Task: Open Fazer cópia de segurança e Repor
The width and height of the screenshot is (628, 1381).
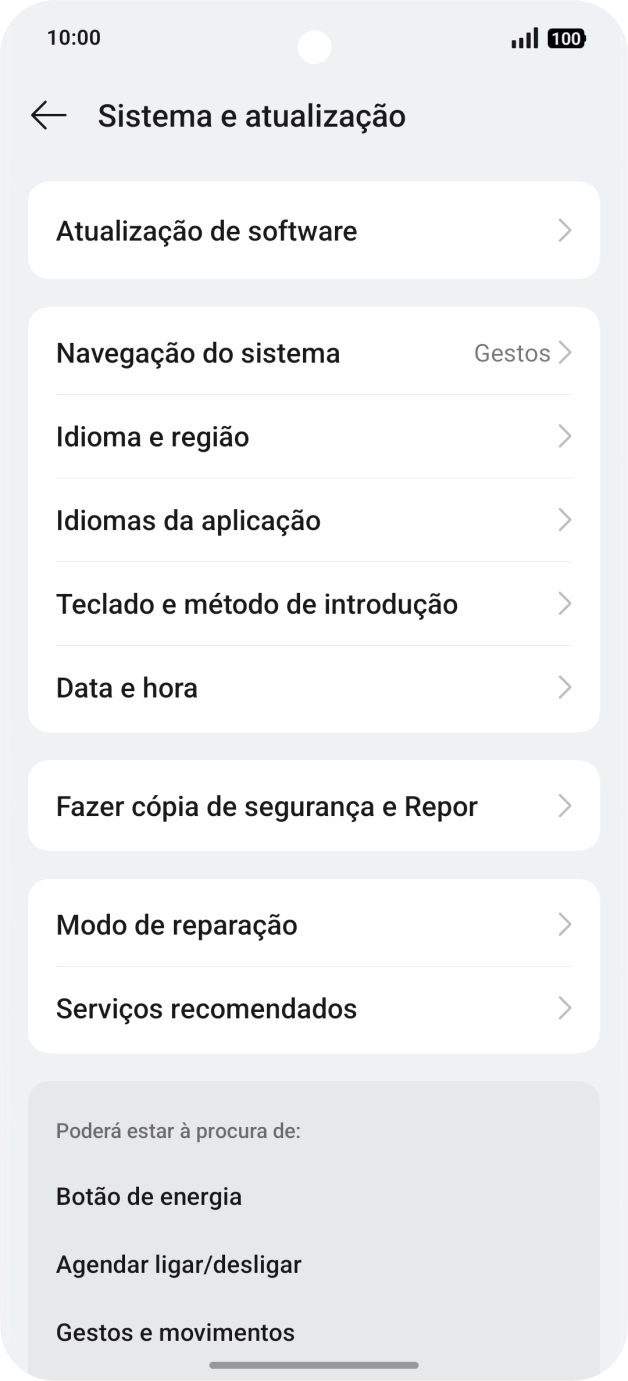Action: click(267, 806)
